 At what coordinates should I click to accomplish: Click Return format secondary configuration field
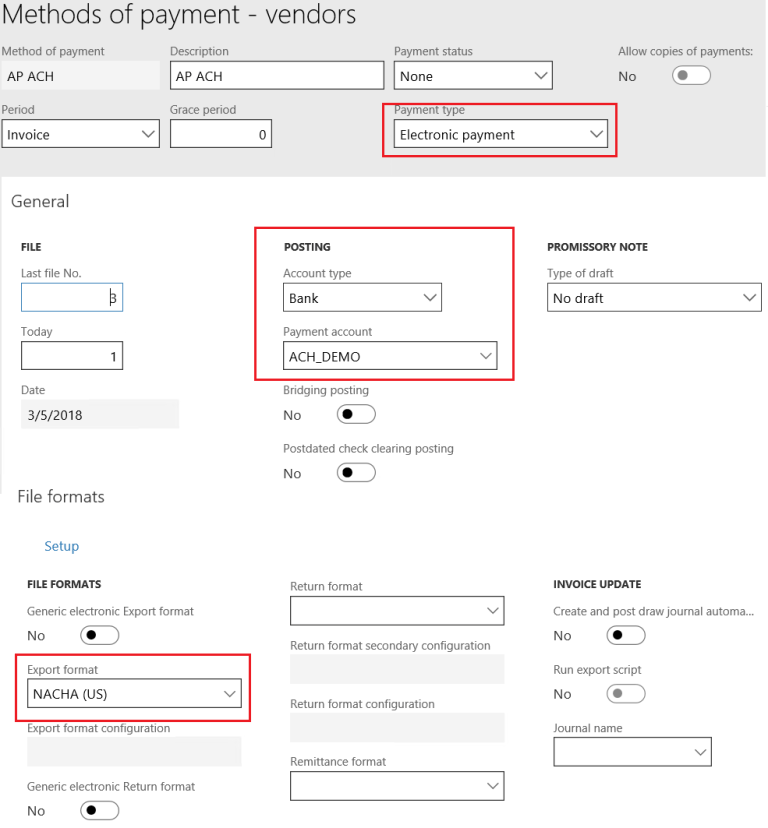click(x=397, y=670)
